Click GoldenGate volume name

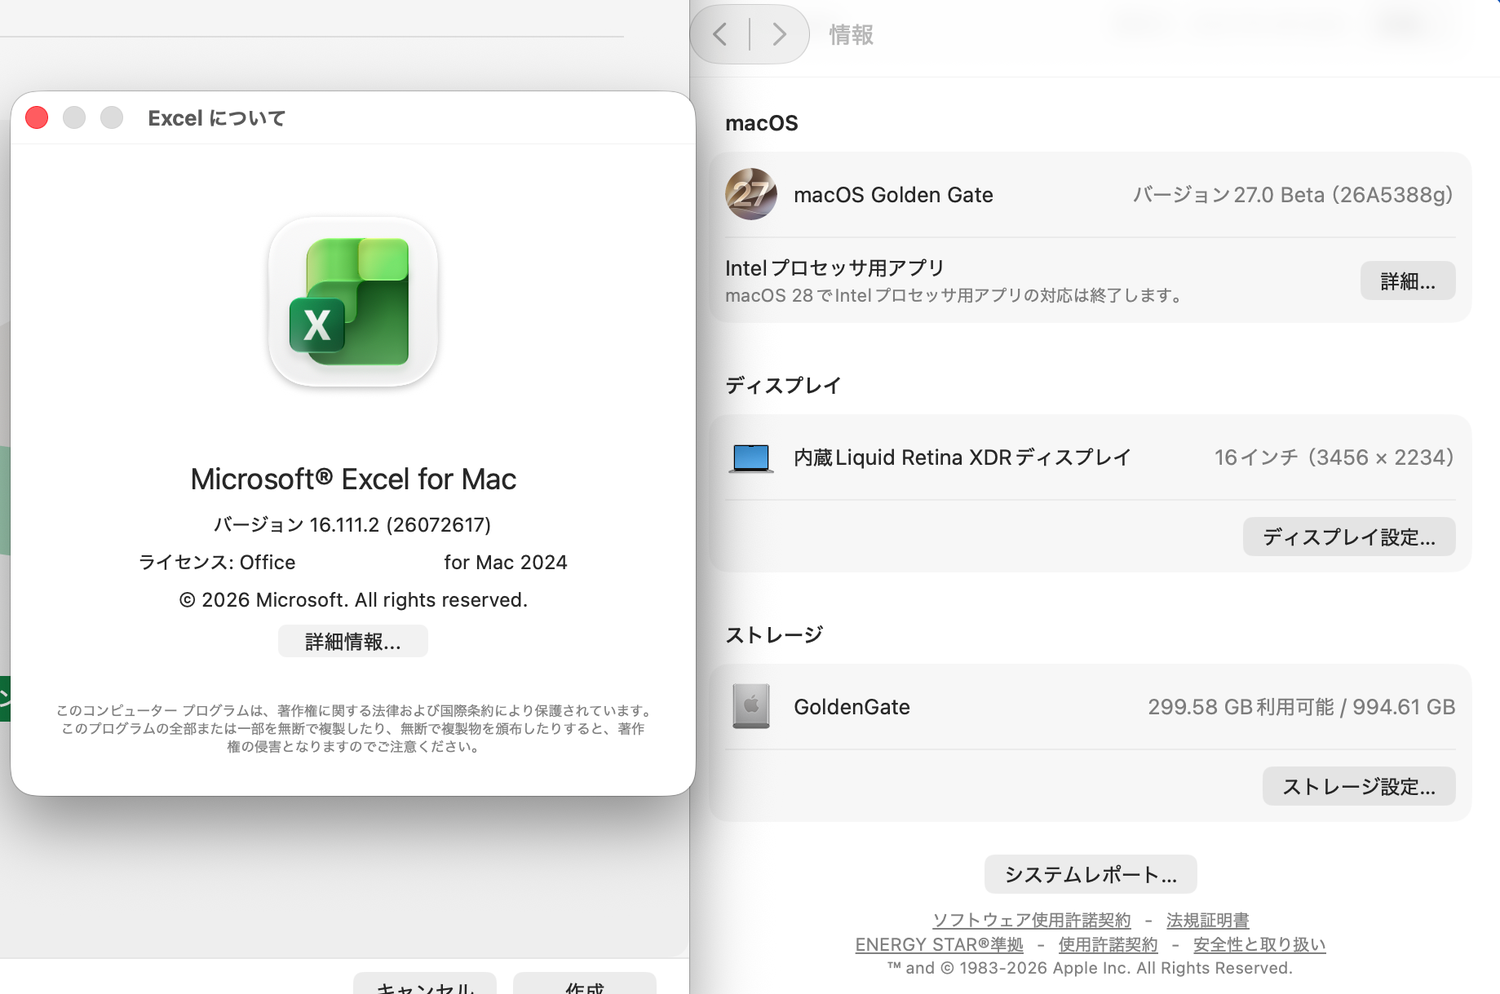tap(852, 707)
